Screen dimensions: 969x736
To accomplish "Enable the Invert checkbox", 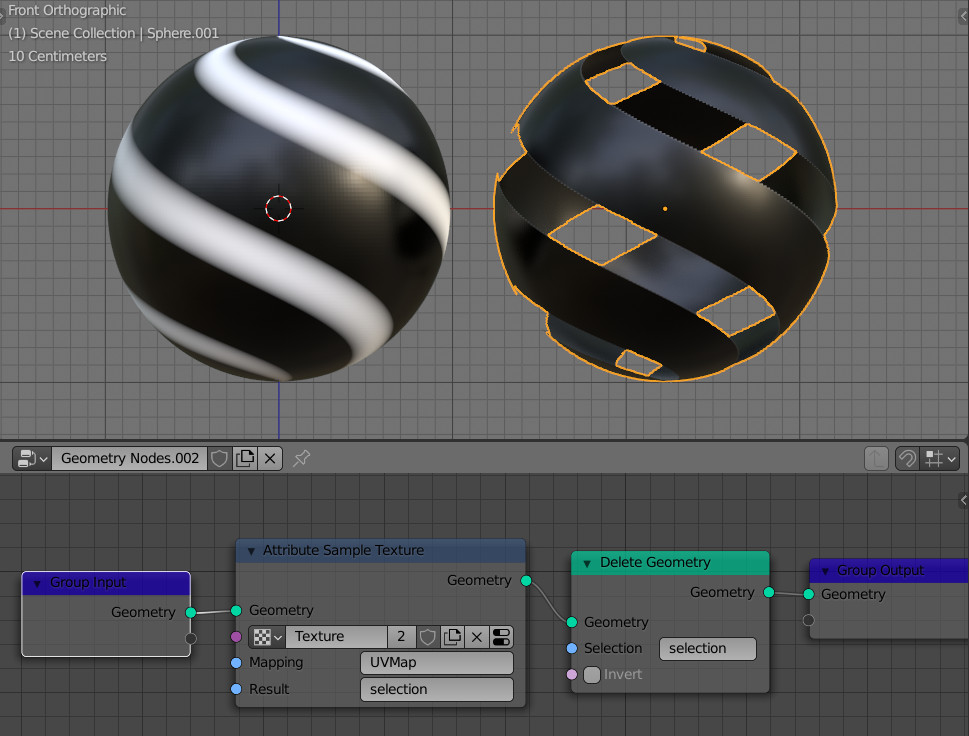I will point(591,674).
